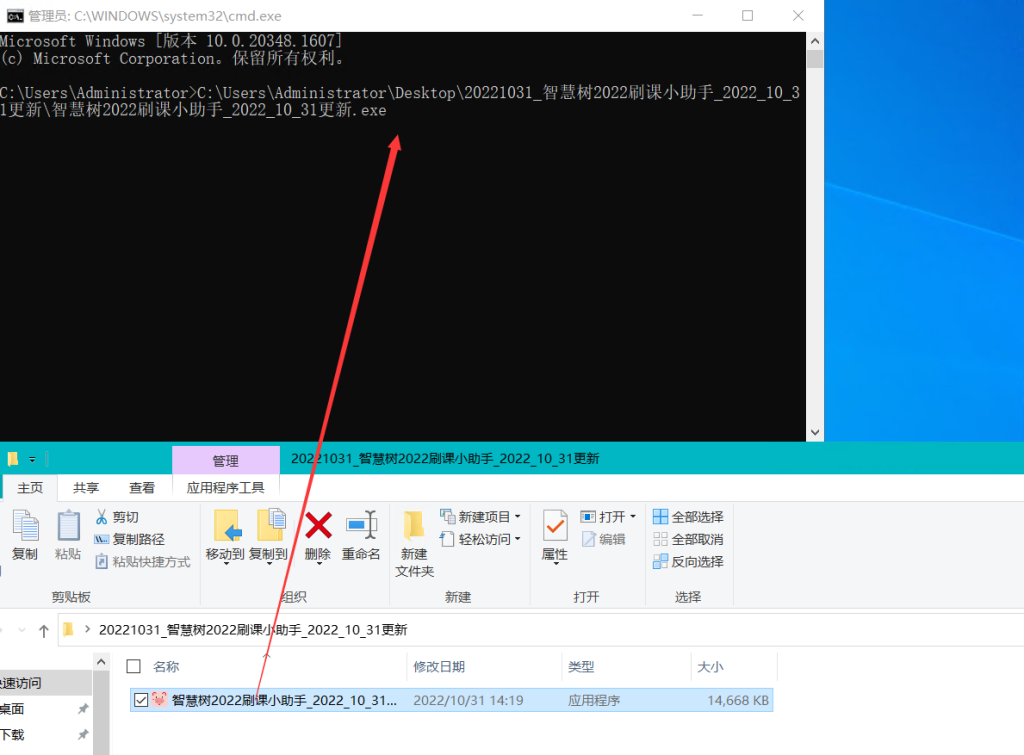Choose Copy path in clipboard group
Screen dimensions: 1024x755
[x=129, y=539]
